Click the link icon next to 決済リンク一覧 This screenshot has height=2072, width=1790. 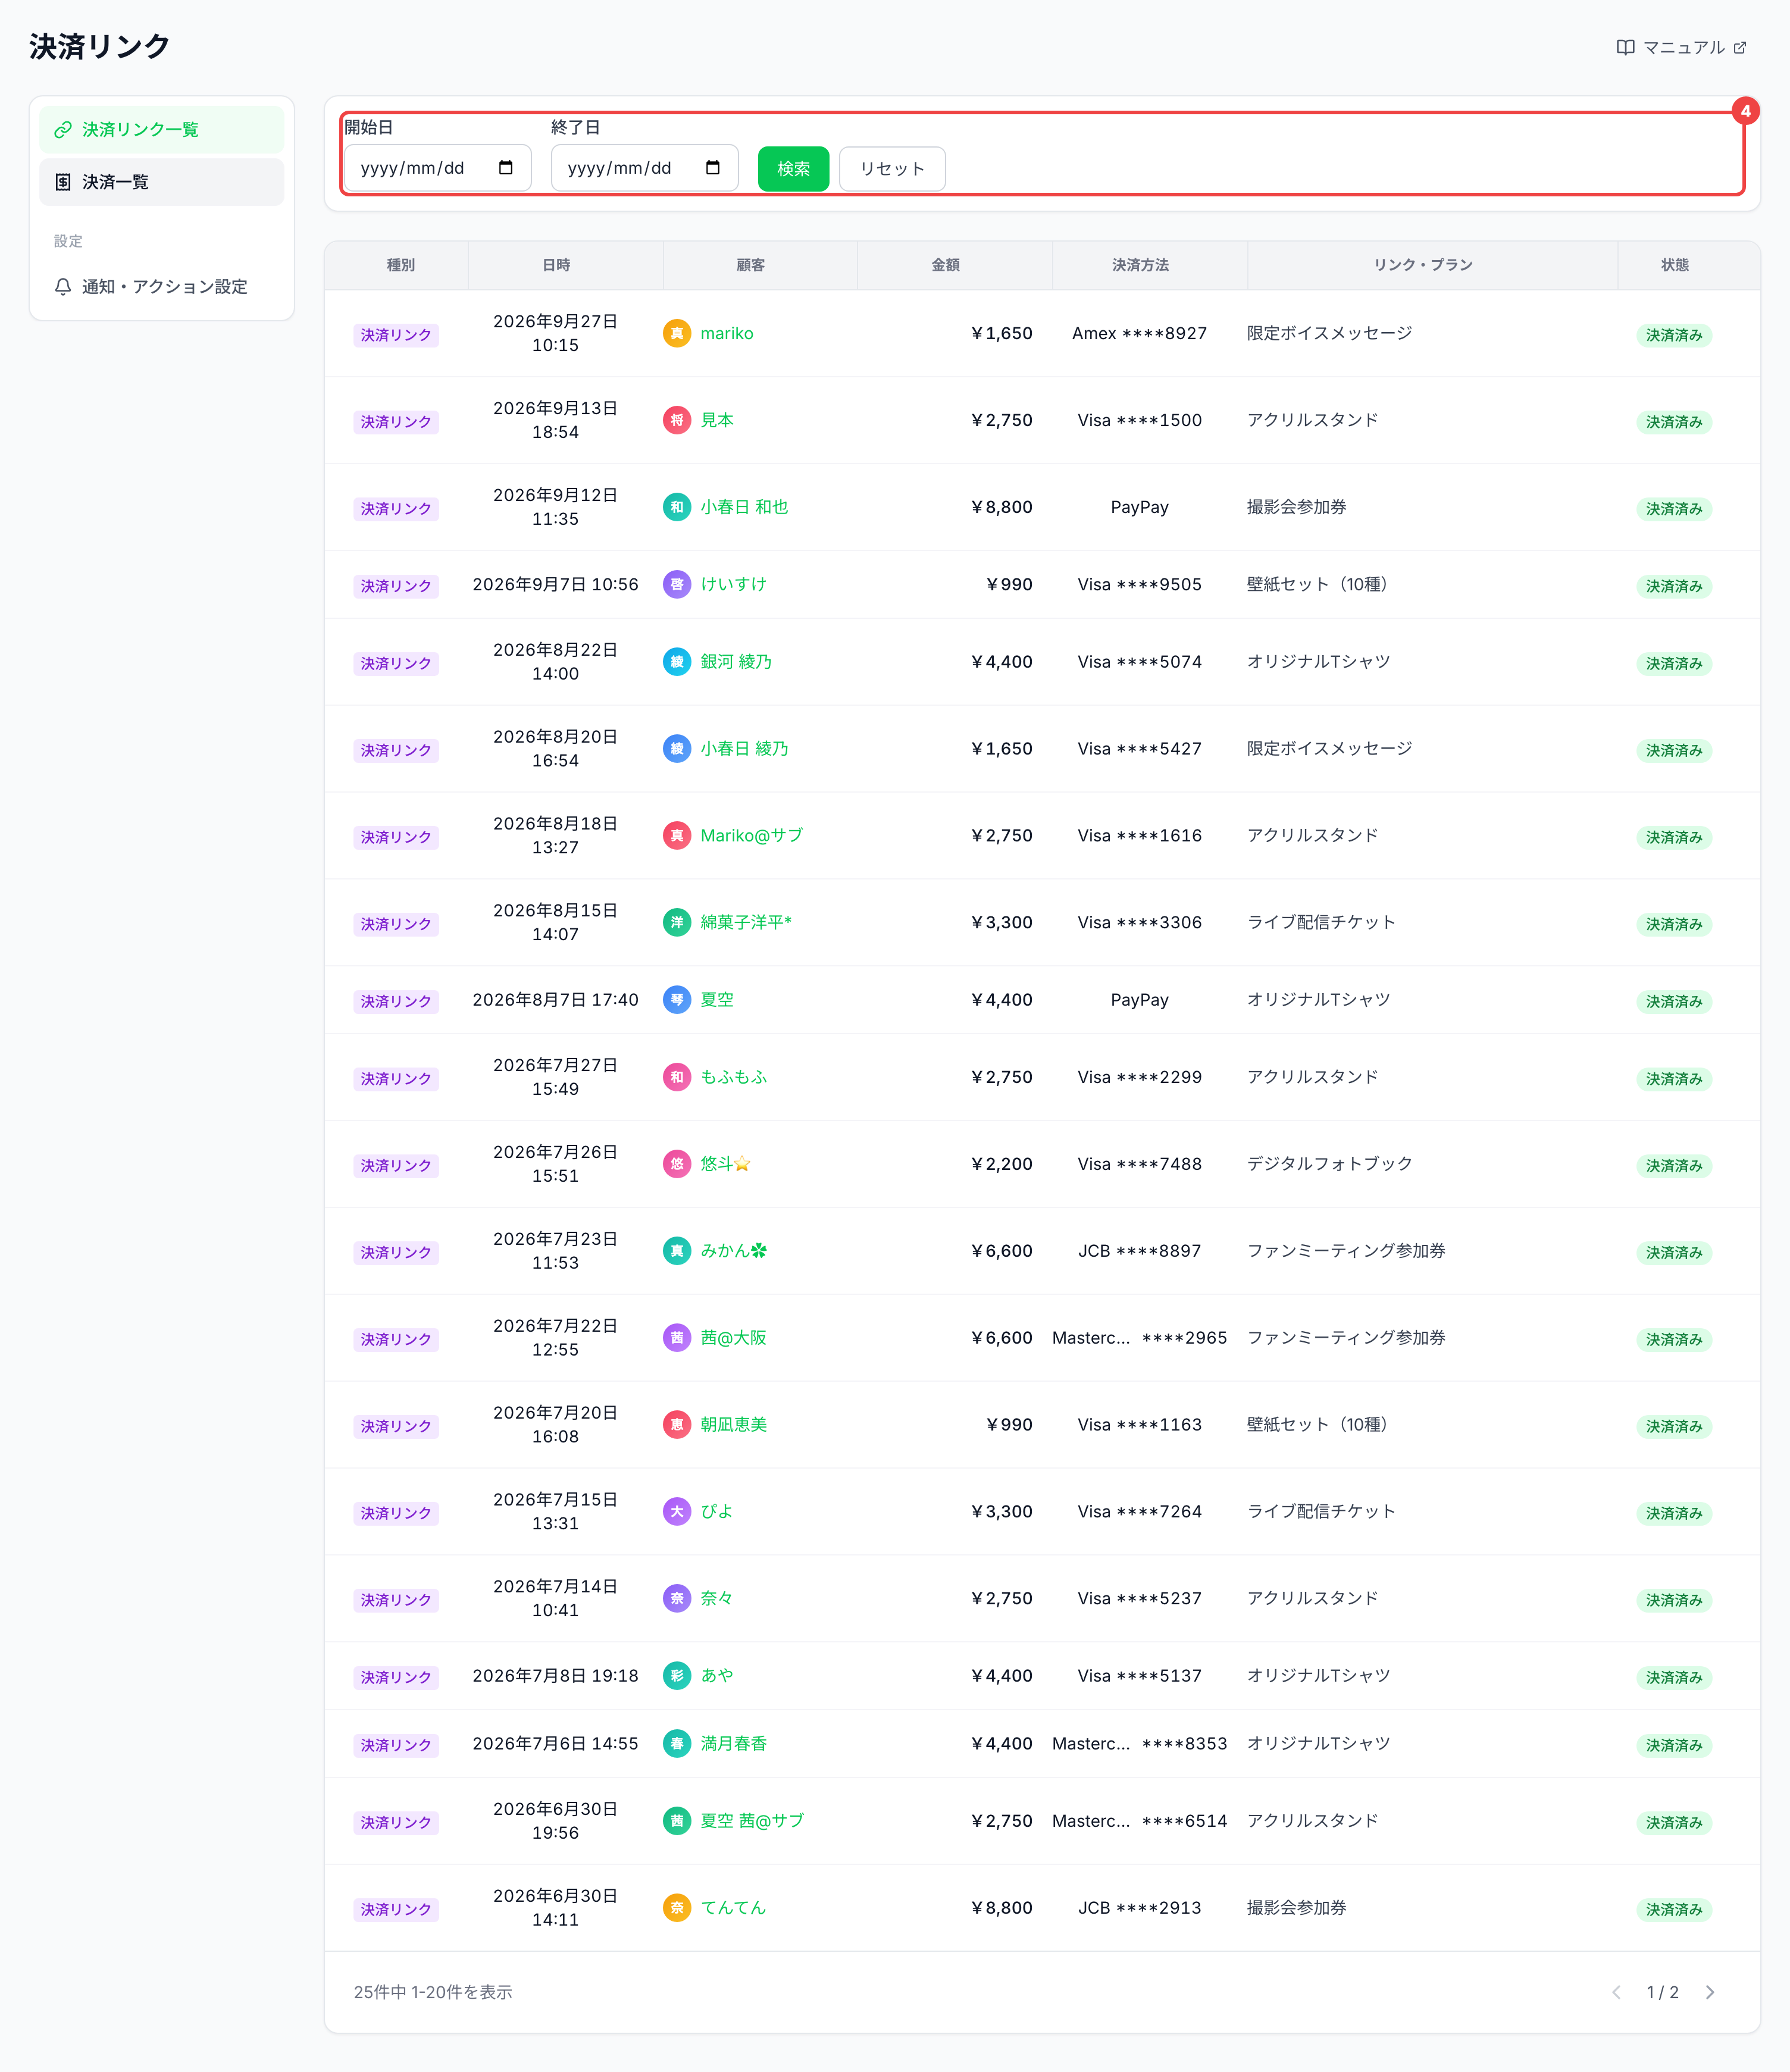click(63, 129)
